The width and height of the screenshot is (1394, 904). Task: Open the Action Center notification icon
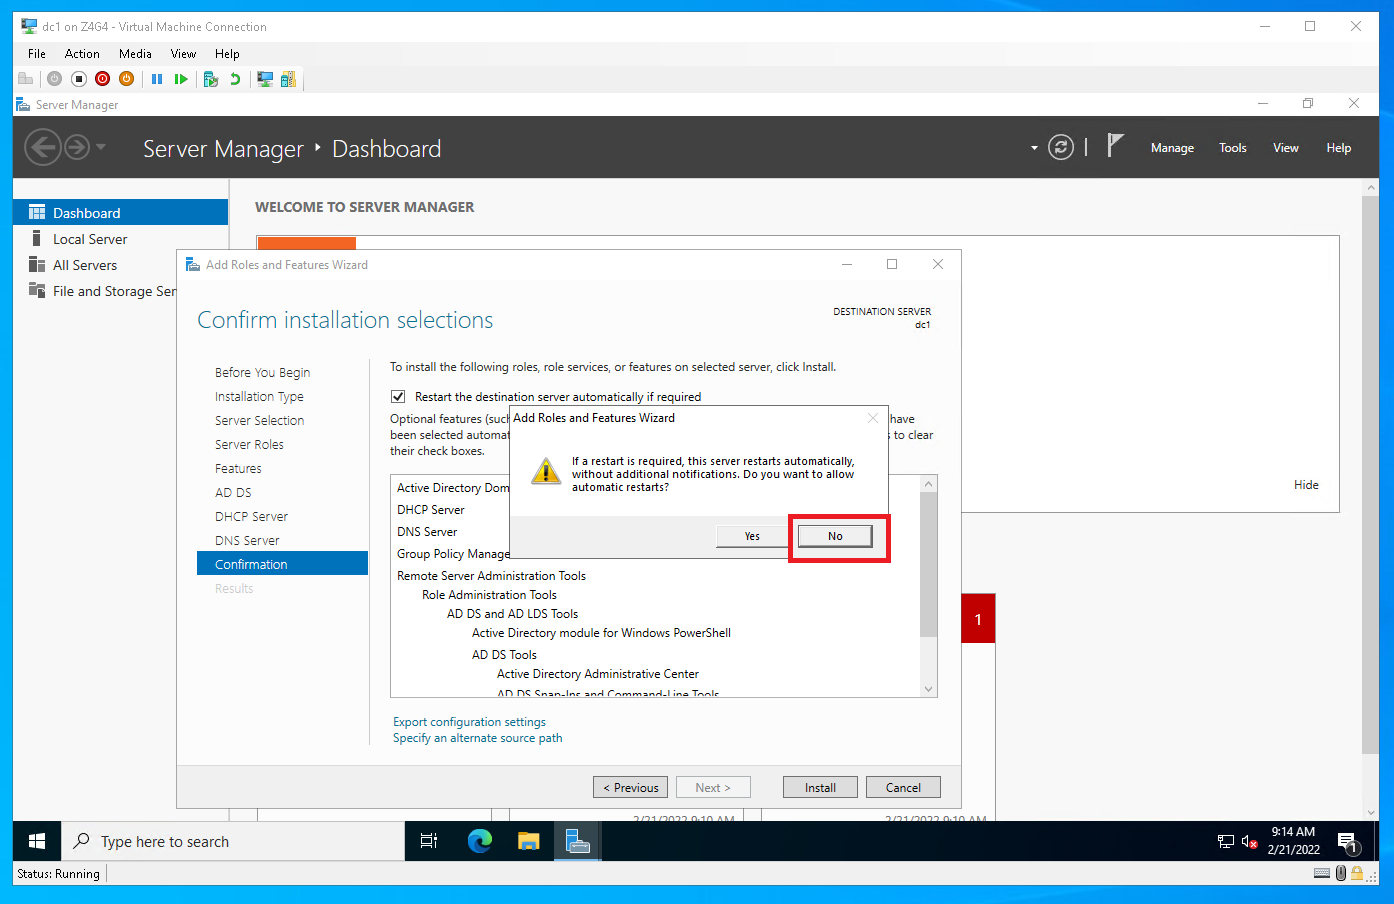(1347, 842)
